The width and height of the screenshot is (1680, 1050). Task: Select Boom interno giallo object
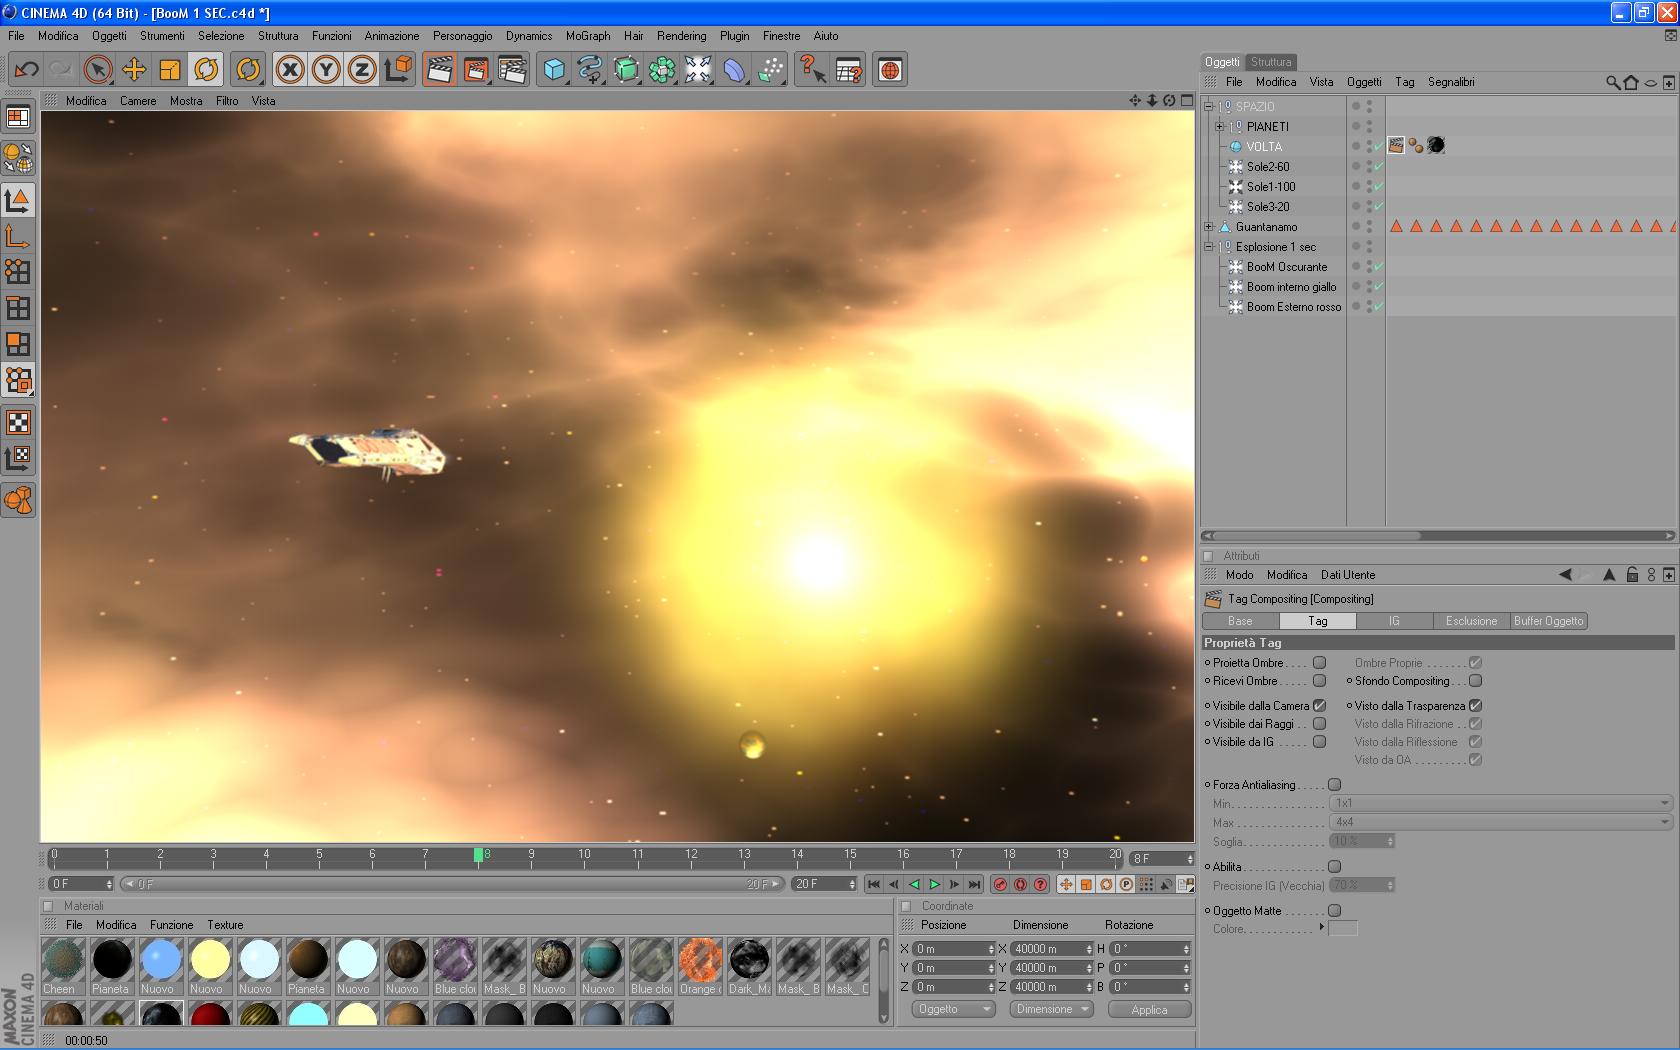coord(1291,286)
